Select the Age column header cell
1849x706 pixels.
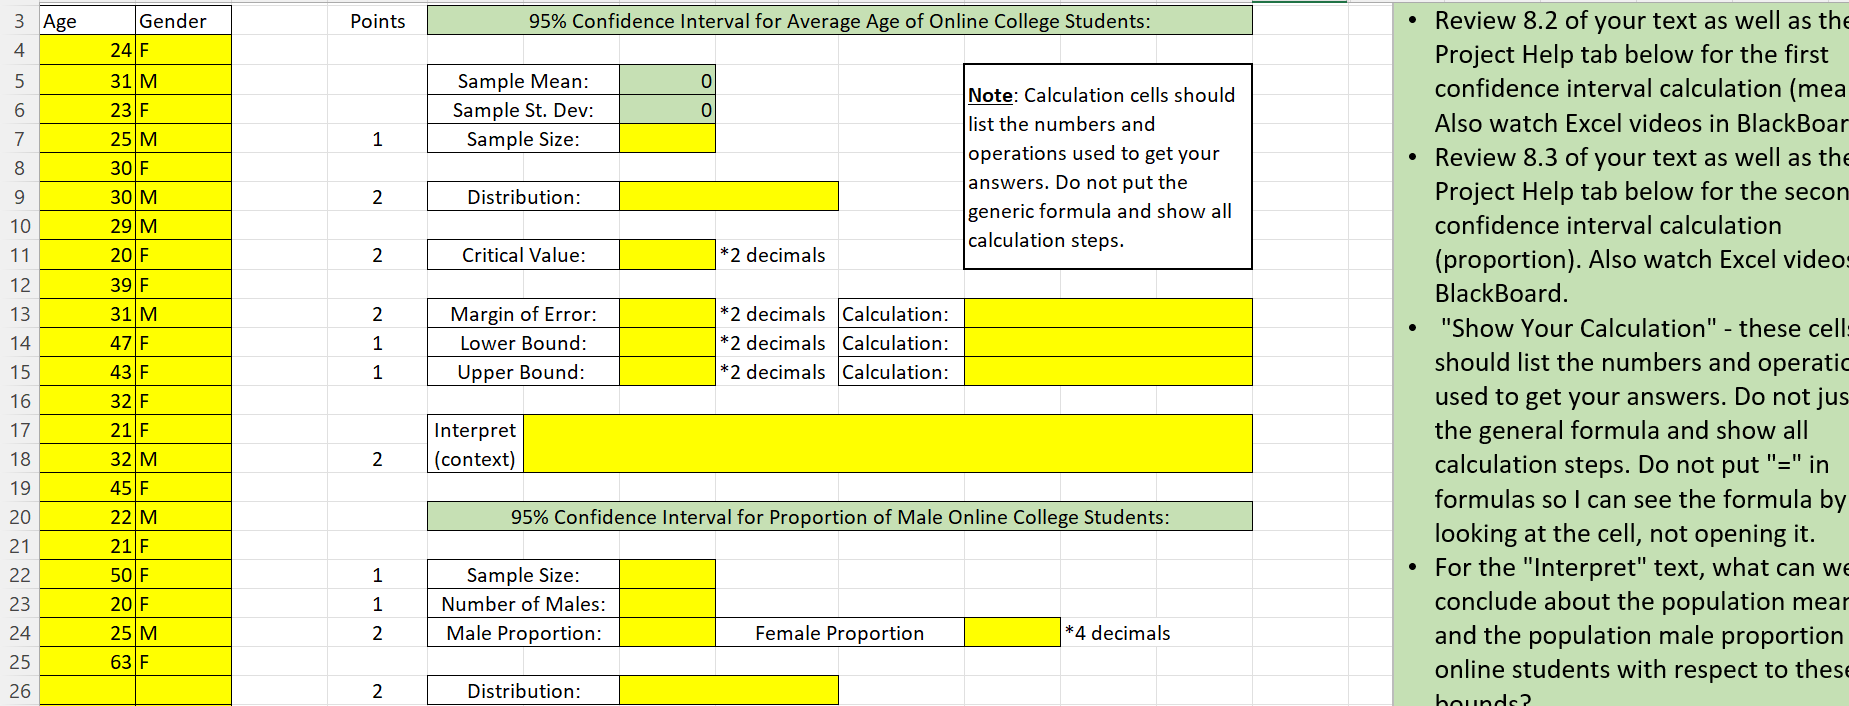coord(87,21)
